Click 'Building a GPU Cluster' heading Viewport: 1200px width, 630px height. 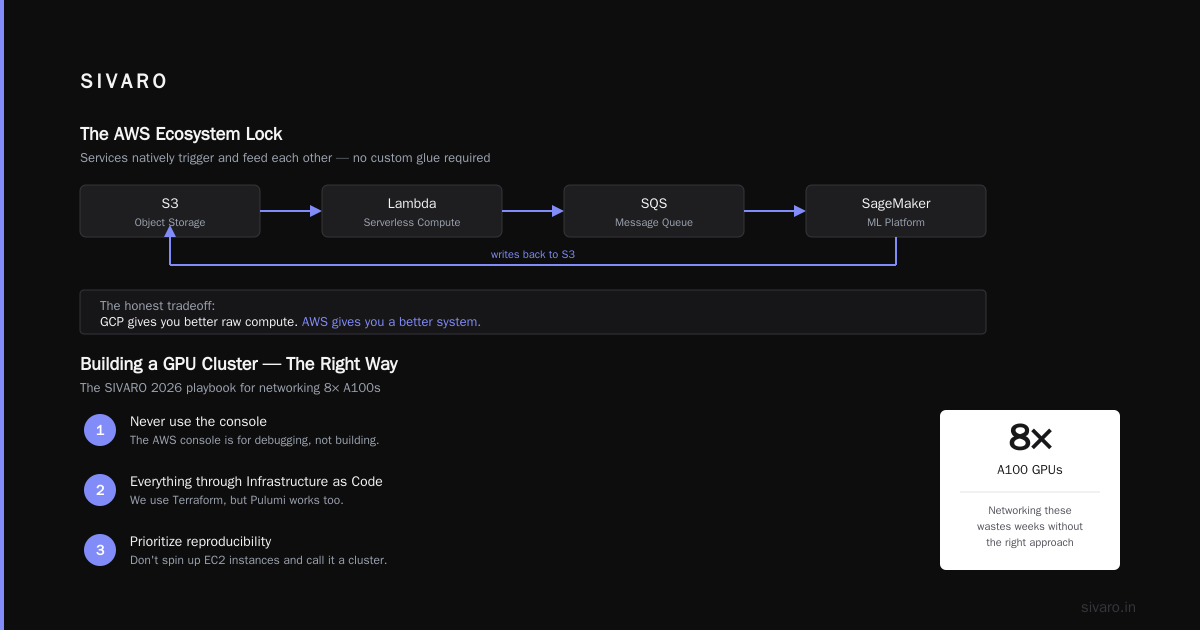pos(239,364)
